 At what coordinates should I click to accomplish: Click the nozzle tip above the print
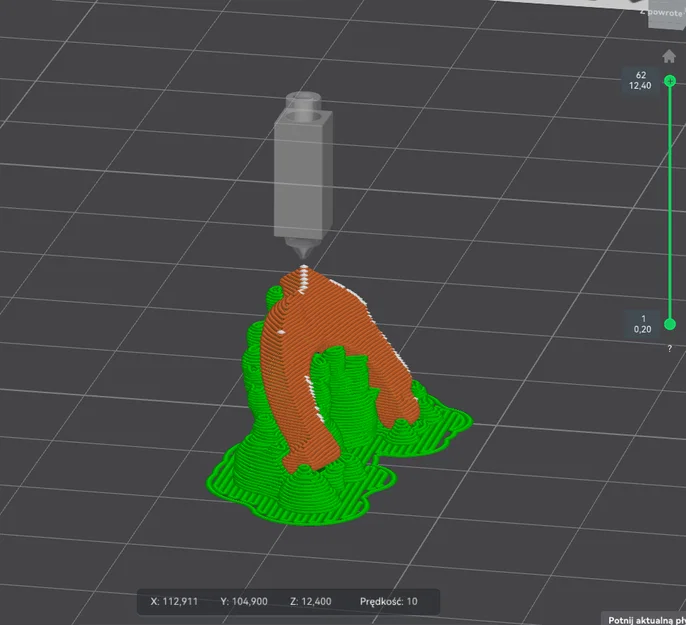point(303,254)
